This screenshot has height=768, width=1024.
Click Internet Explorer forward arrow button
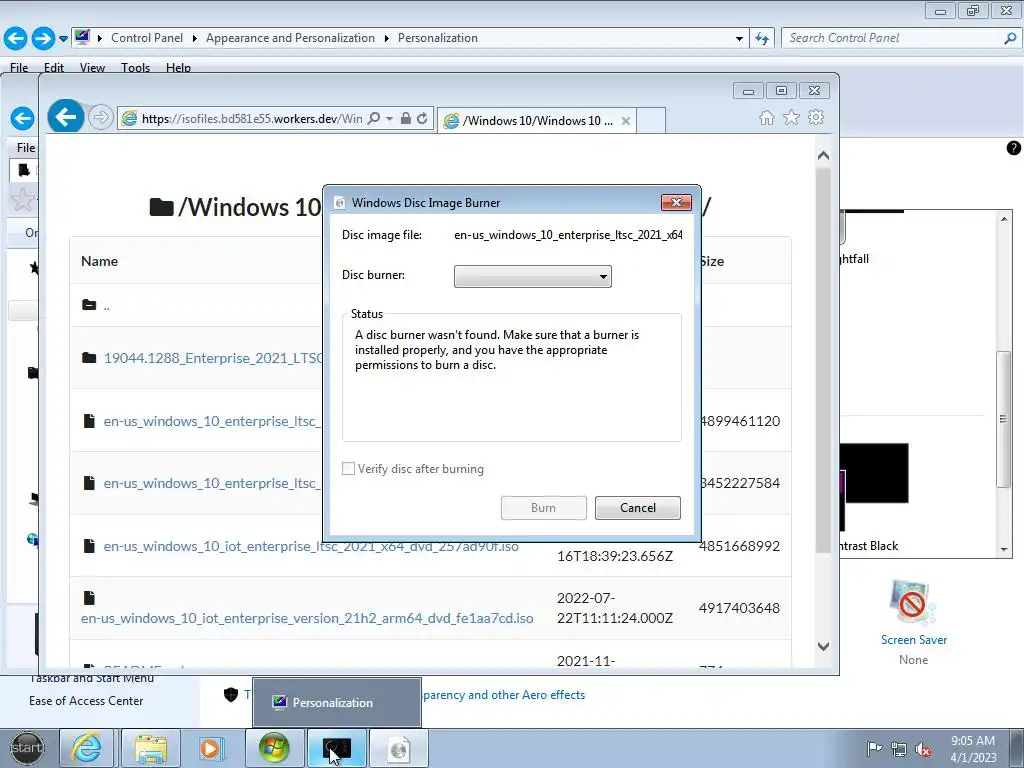[x=101, y=118]
